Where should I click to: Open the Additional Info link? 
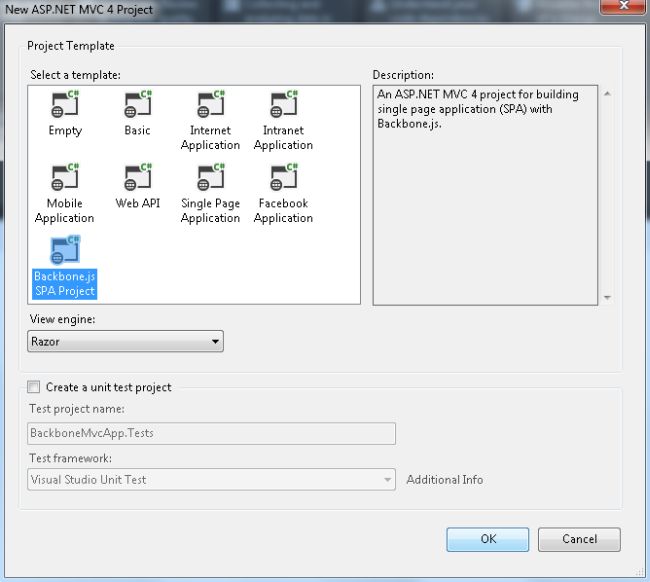444,480
